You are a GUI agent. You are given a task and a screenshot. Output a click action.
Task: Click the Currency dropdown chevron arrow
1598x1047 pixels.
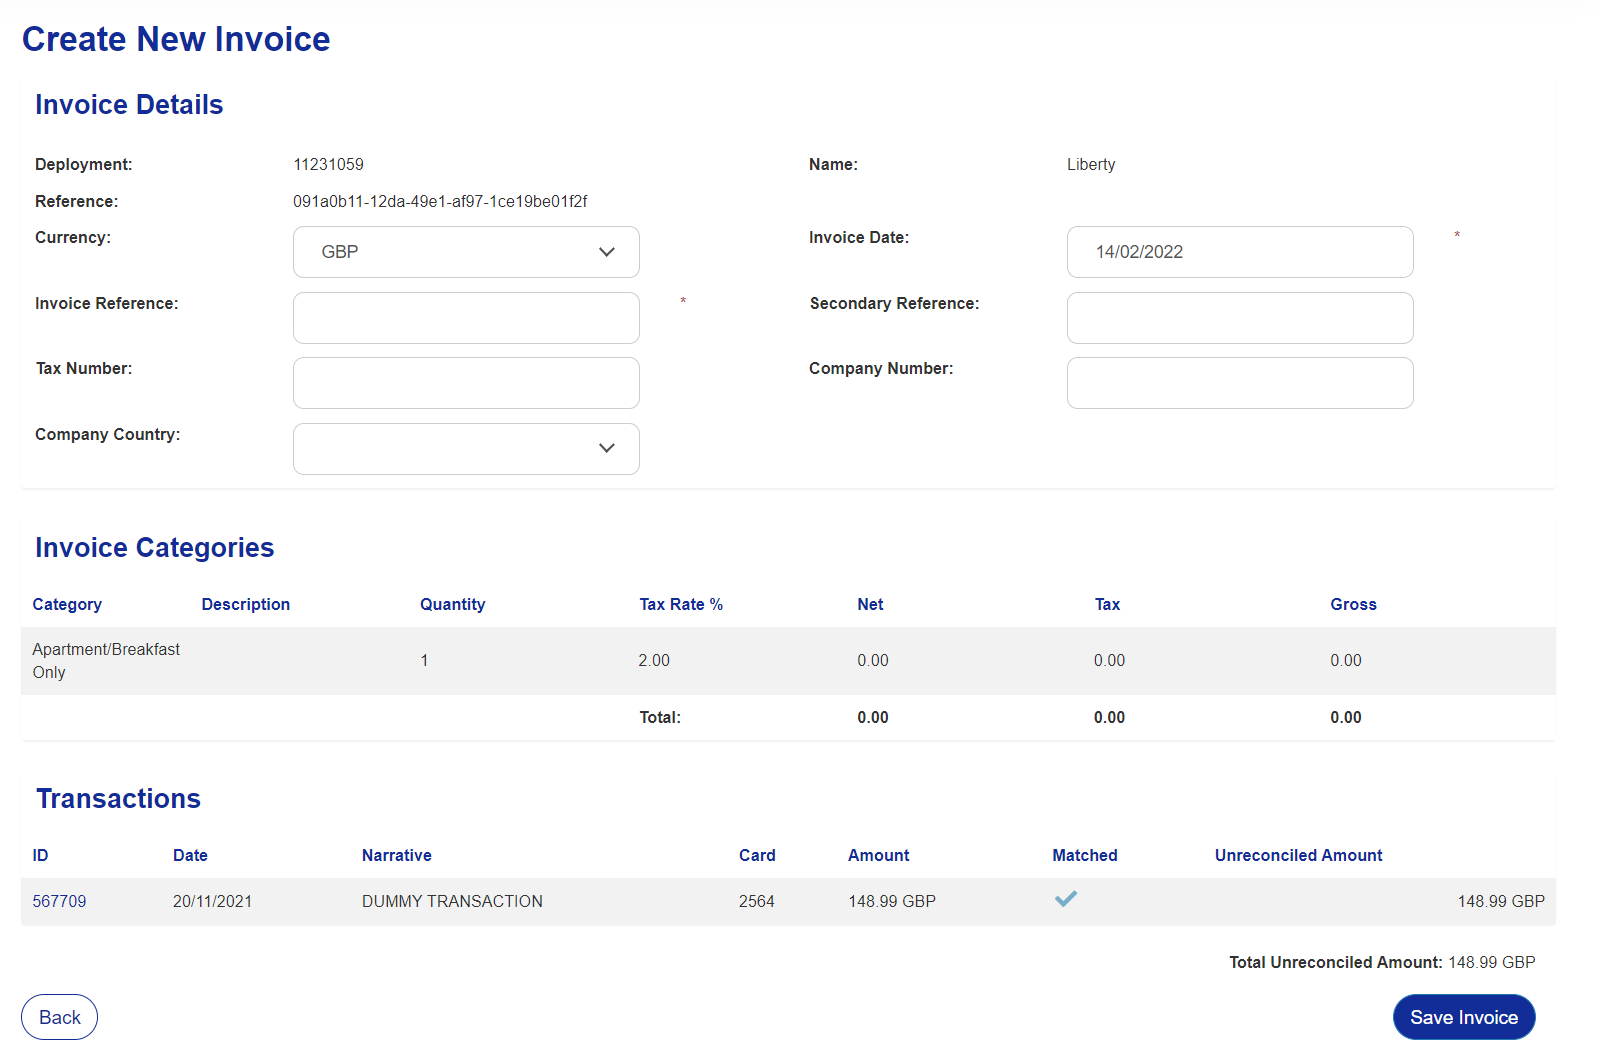607,252
